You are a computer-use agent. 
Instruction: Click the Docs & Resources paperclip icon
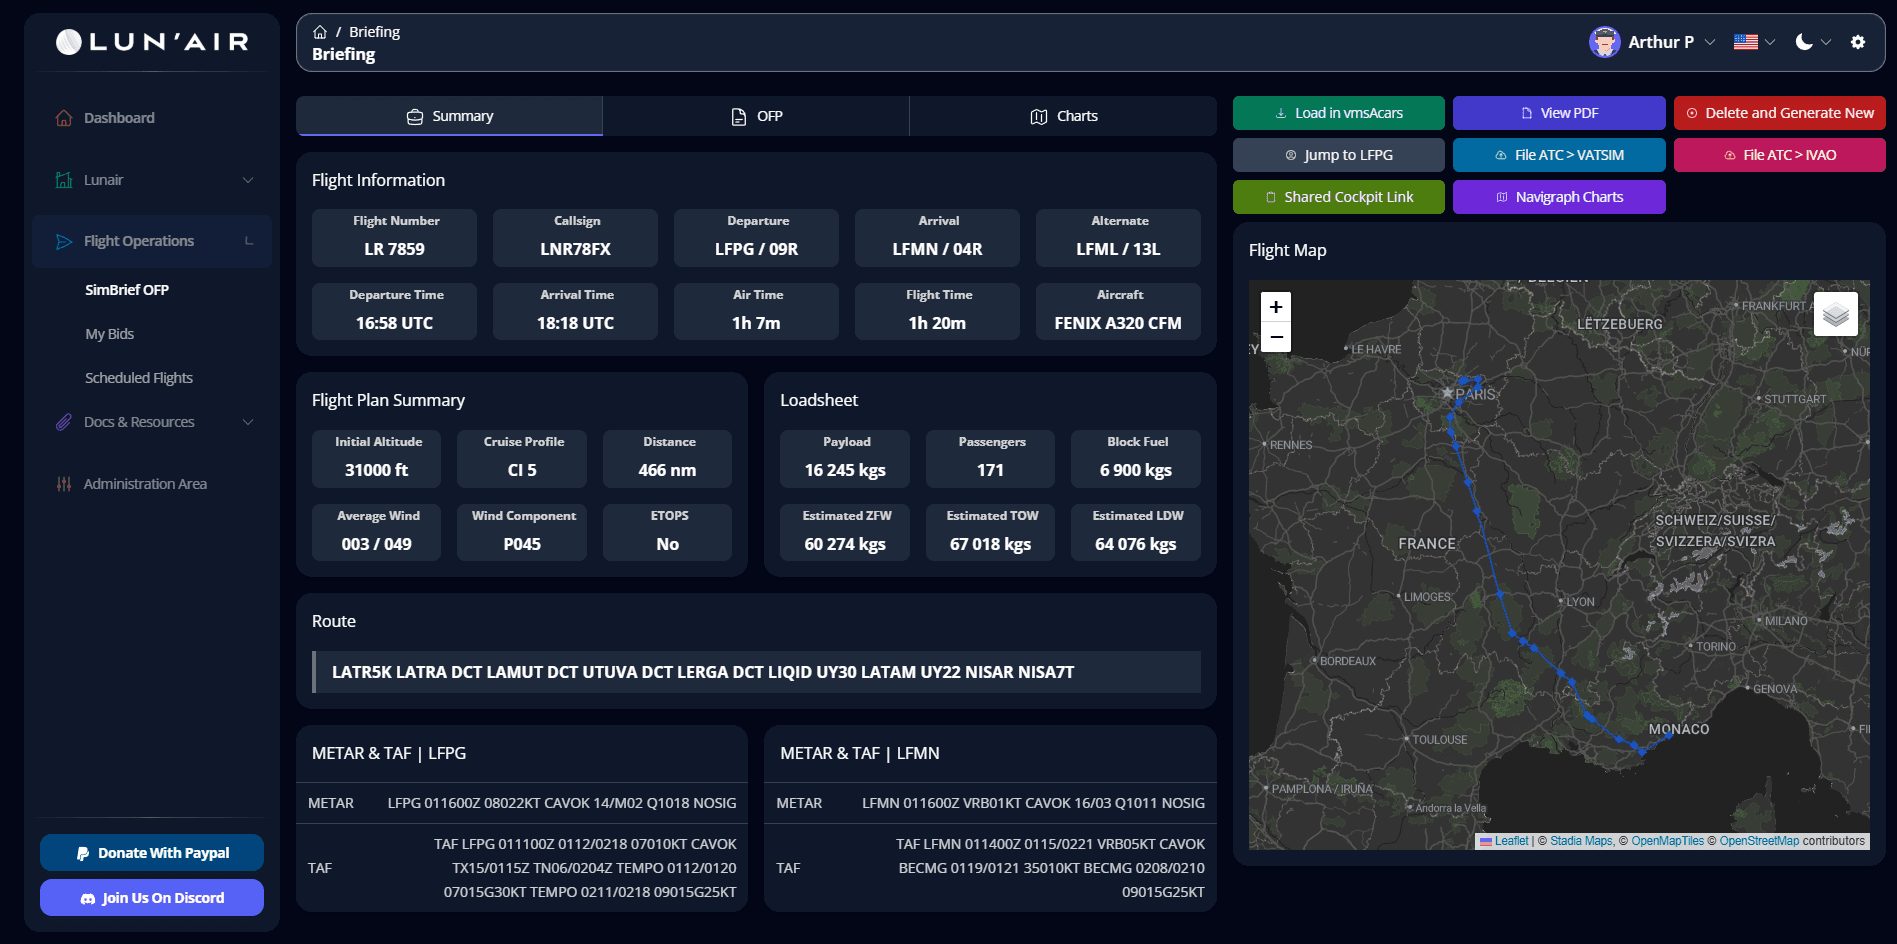62,421
